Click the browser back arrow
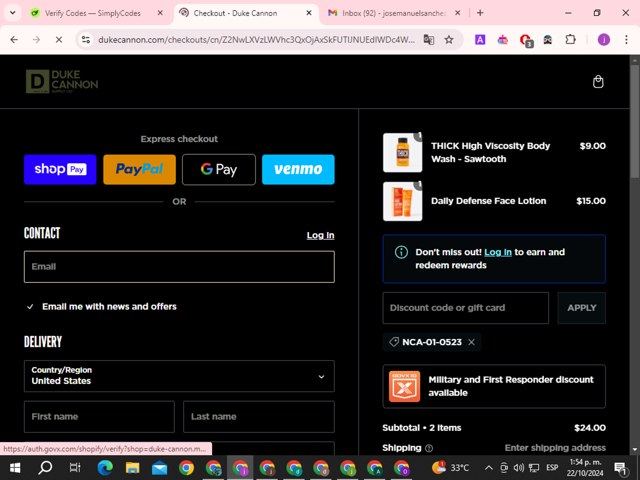 (14, 40)
